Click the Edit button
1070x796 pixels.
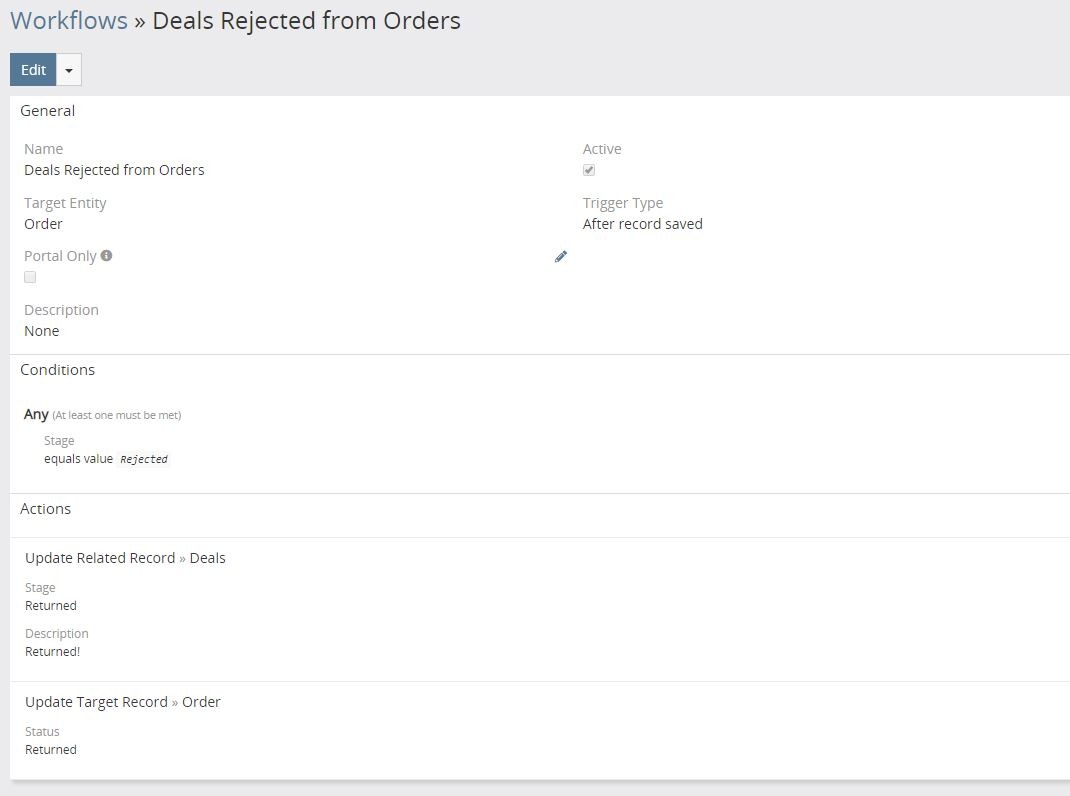(x=33, y=70)
